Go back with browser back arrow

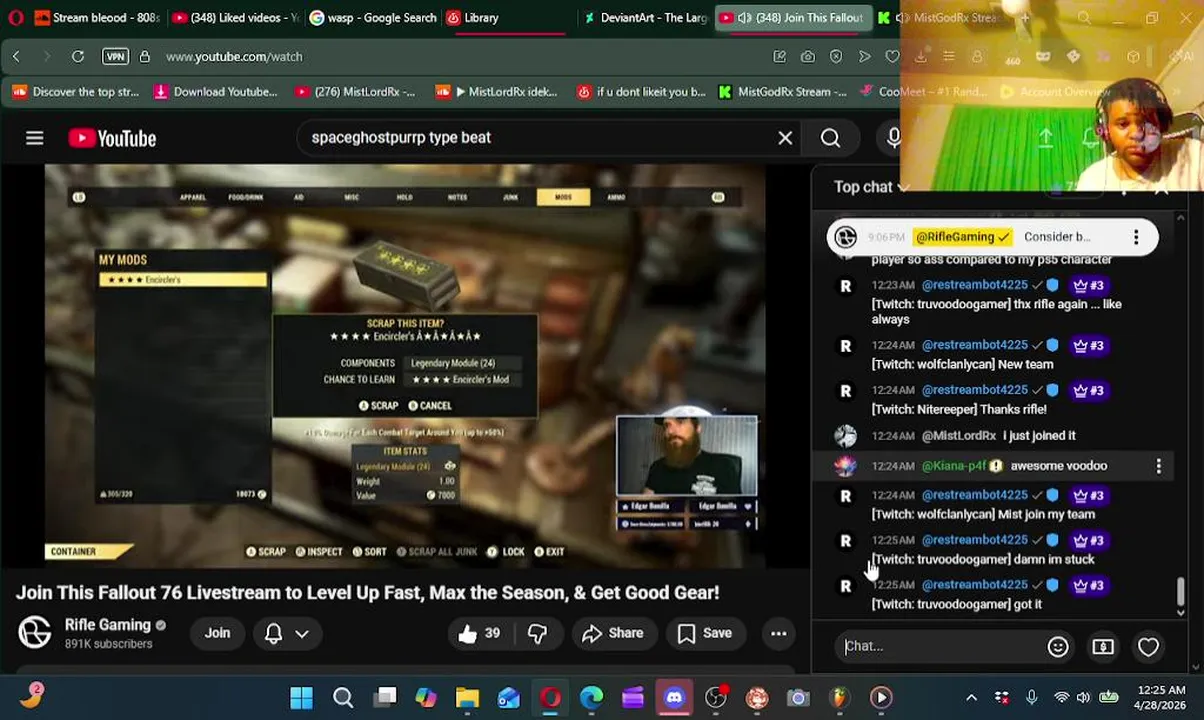coord(16,57)
